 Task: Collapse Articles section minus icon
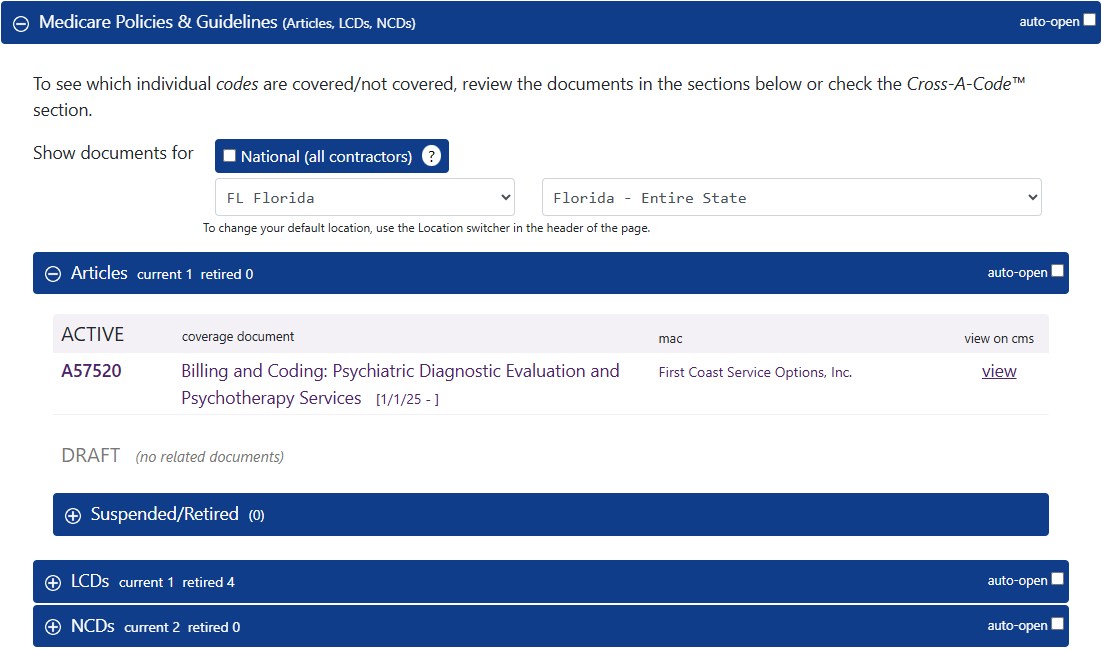pyautogui.click(x=53, y=274)
